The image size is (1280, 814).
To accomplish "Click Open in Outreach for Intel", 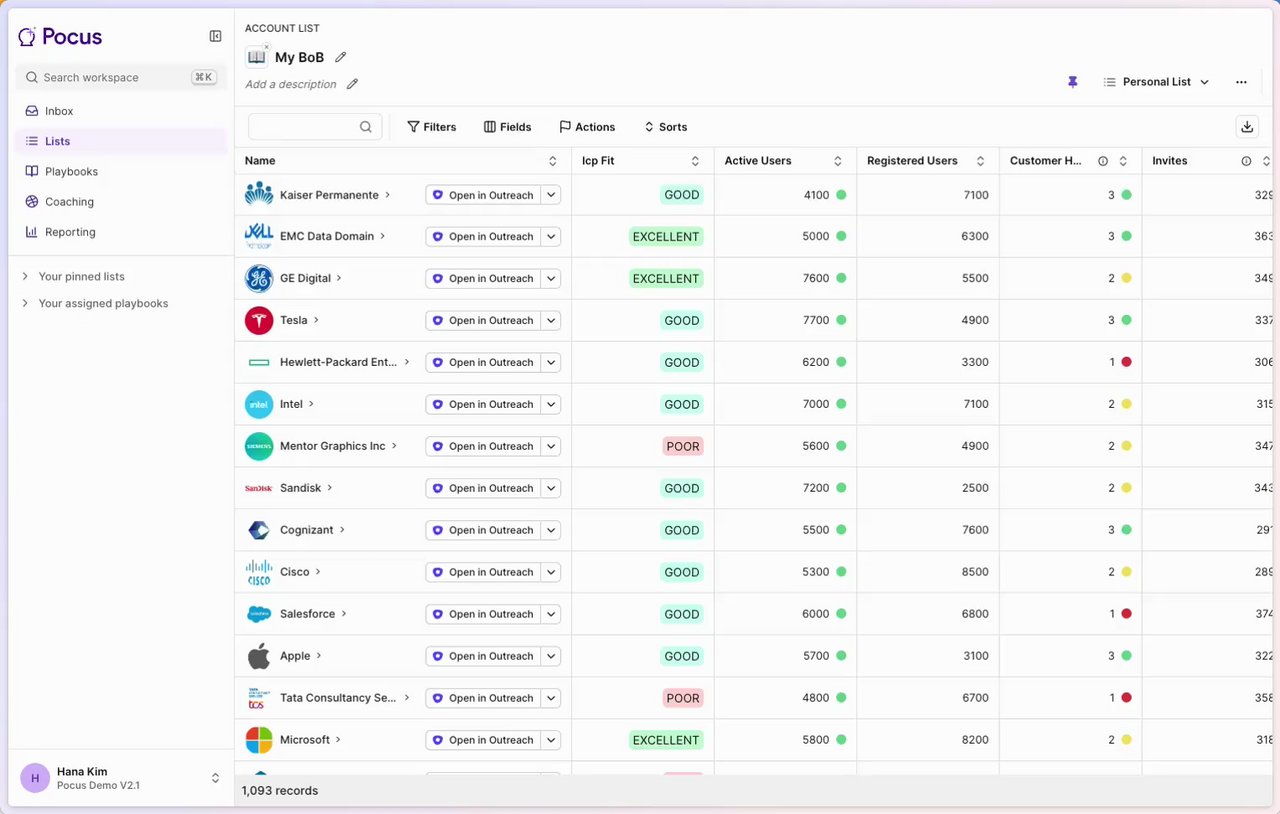I will (x=483, y=405).
